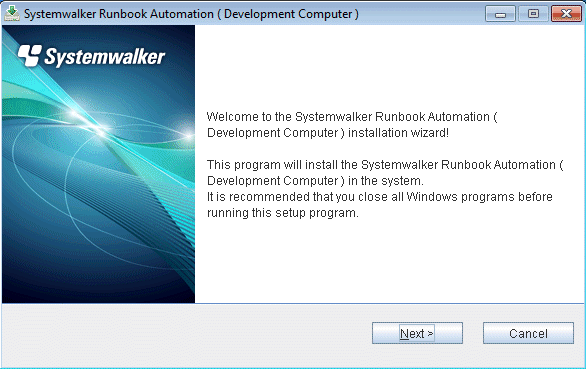Click the 'It is recommended that you close' line
Image resolution: width=586 pixels, height=369 pixels.
click(380, 197)
